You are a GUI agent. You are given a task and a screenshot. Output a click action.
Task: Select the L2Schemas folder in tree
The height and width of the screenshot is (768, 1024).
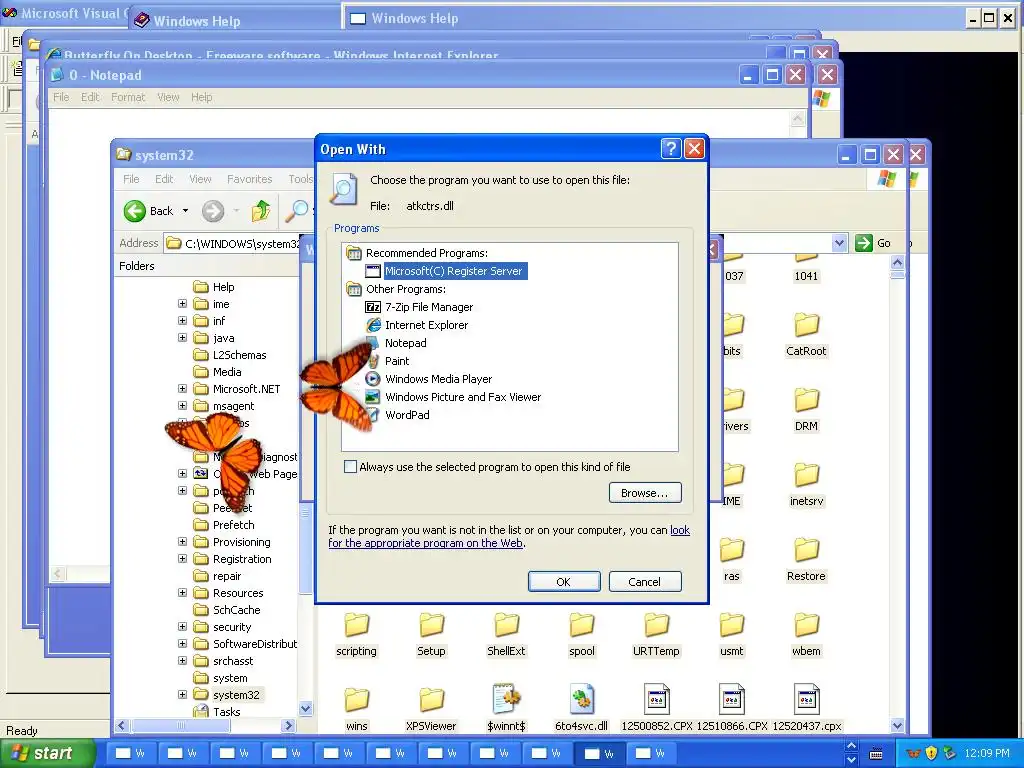pyautogui.click(x=230, y=355)
